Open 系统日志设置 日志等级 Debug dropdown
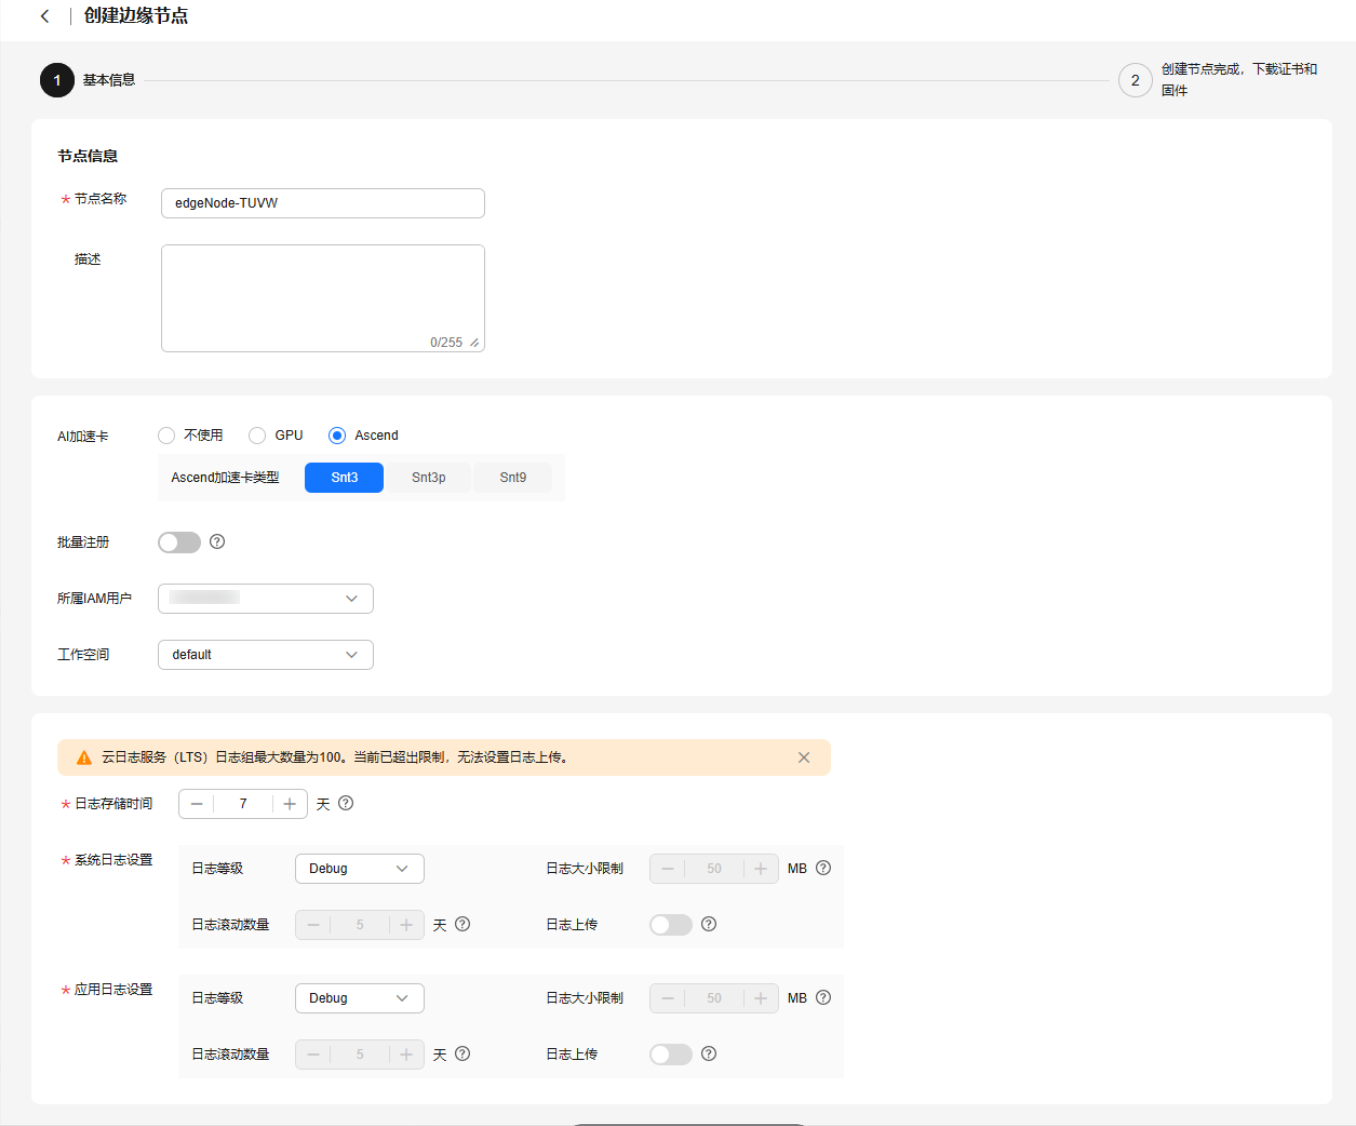This screenshot has width=1356, height=1126. (359, 868)
